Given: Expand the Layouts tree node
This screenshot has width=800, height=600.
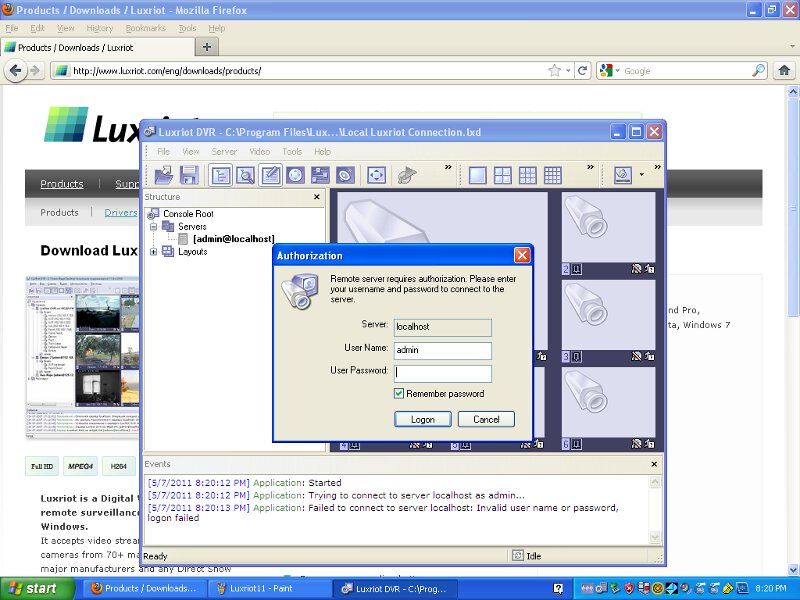Looking at the screenshot, I should pyautogui.click(x=154, y=252).
